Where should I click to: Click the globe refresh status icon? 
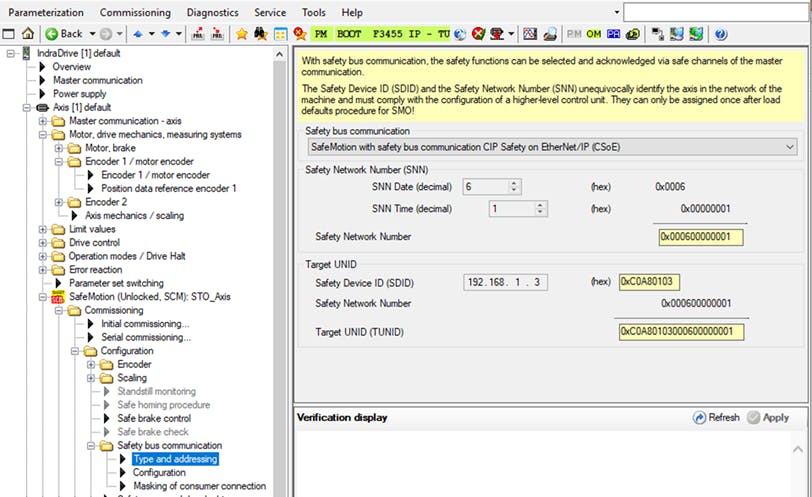point(460,34)
